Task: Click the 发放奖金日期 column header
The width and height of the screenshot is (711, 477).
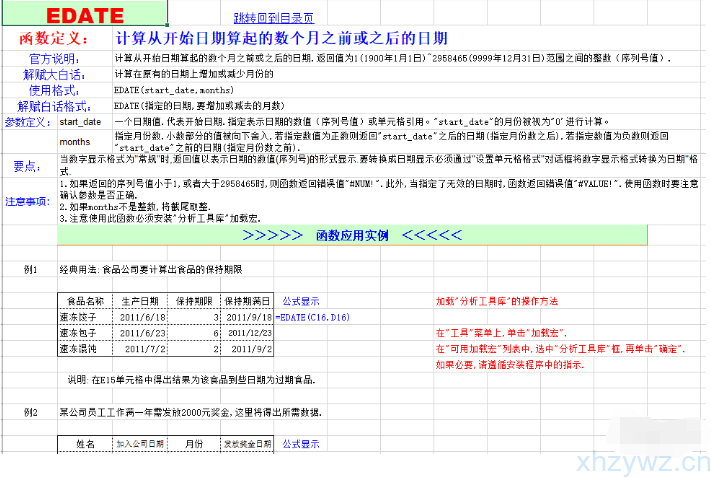Action: point(247,444)
